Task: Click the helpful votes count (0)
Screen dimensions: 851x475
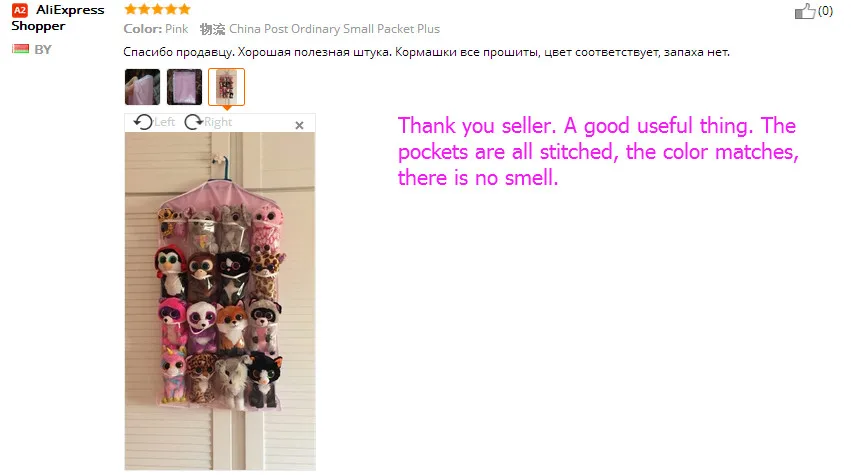Action: [x=825, y=11]
